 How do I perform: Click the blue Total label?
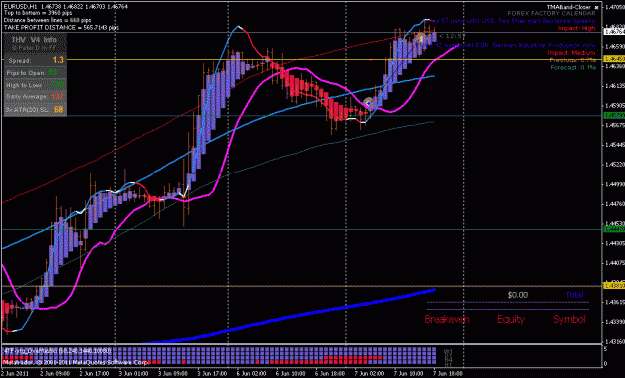tap(574, 295)
